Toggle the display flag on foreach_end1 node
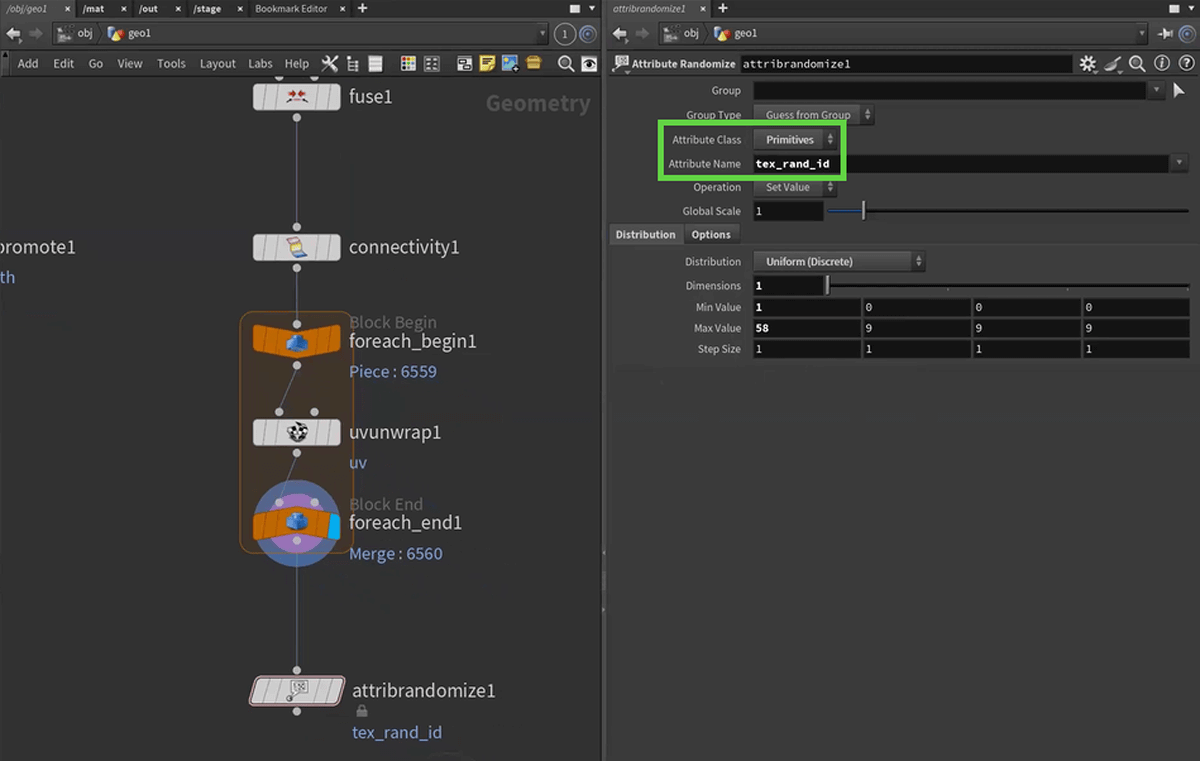Viewport: 1200px width, 761px height. coord(334,526)
